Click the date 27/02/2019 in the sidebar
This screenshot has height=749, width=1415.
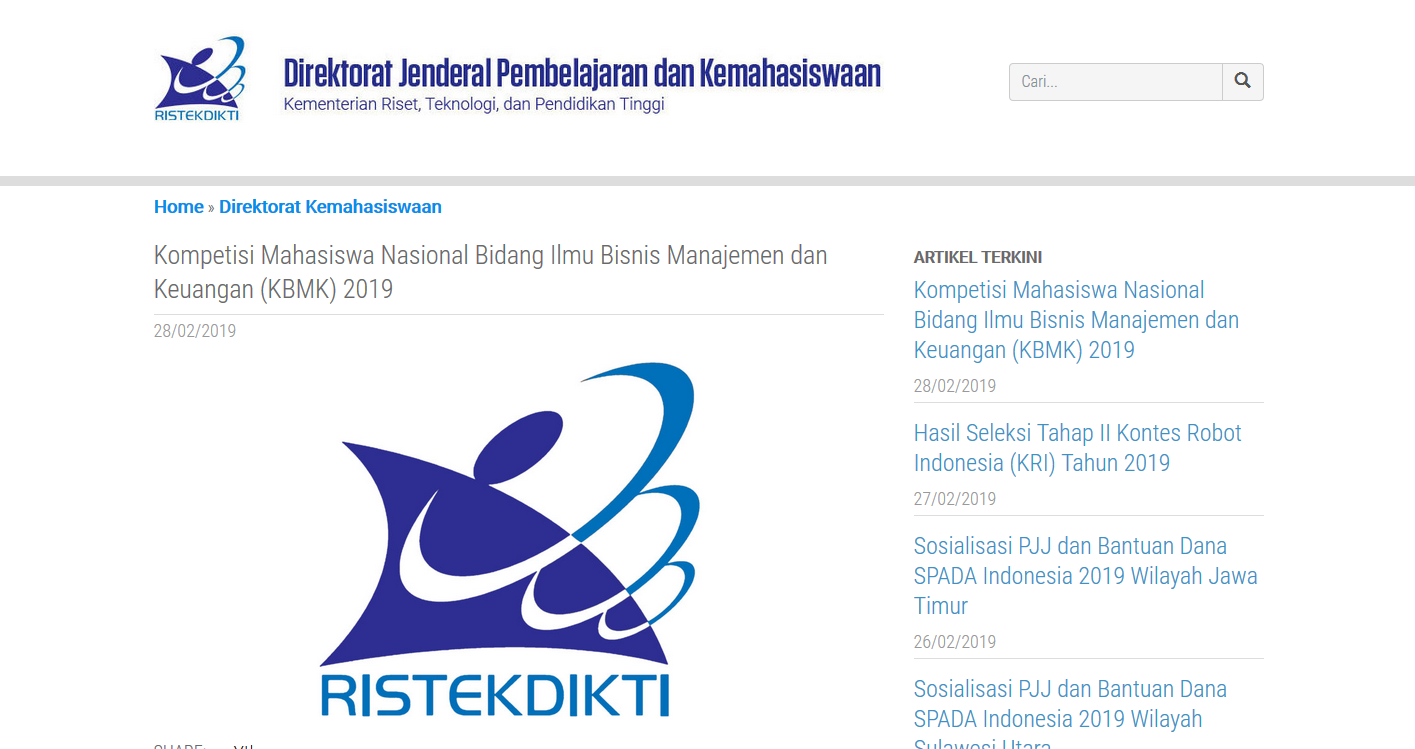(955, 499)
